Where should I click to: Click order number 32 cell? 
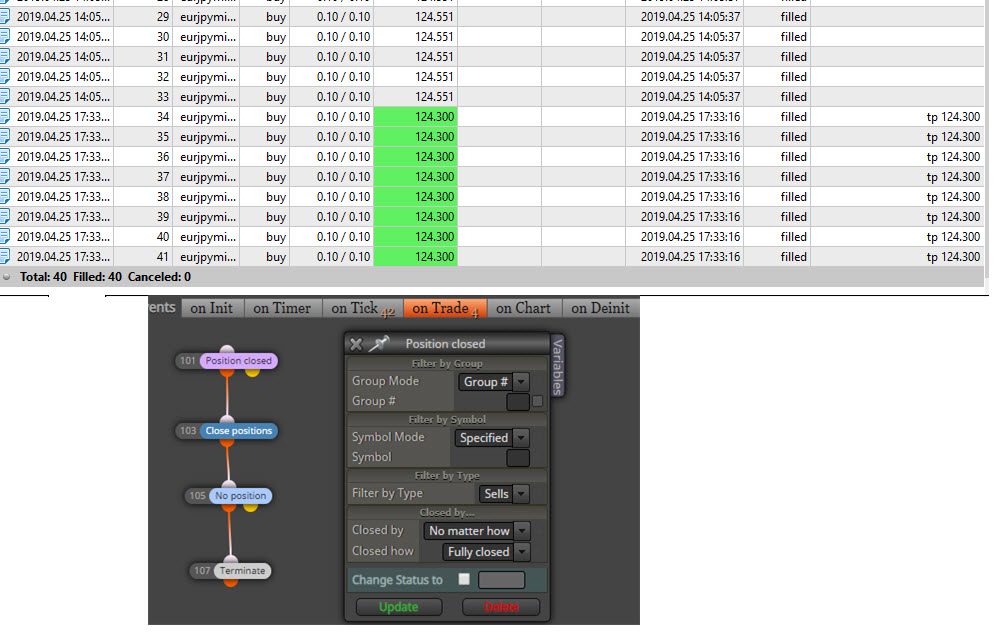pyautogui.click(x=163, y=76)
